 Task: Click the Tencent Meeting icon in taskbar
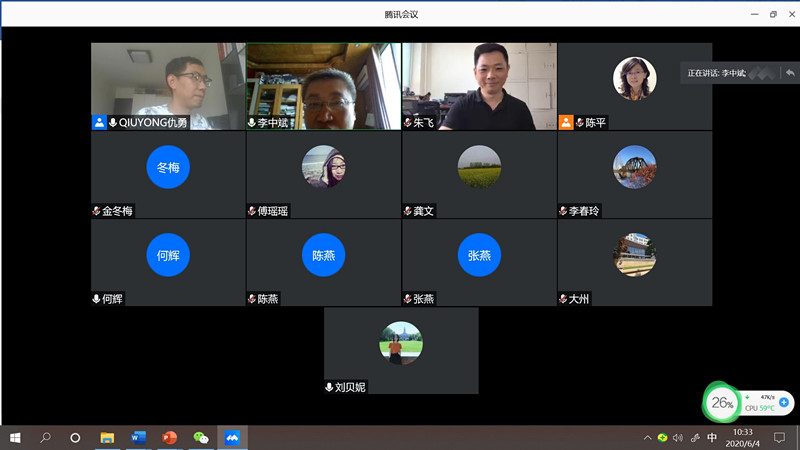pos(232,438)
